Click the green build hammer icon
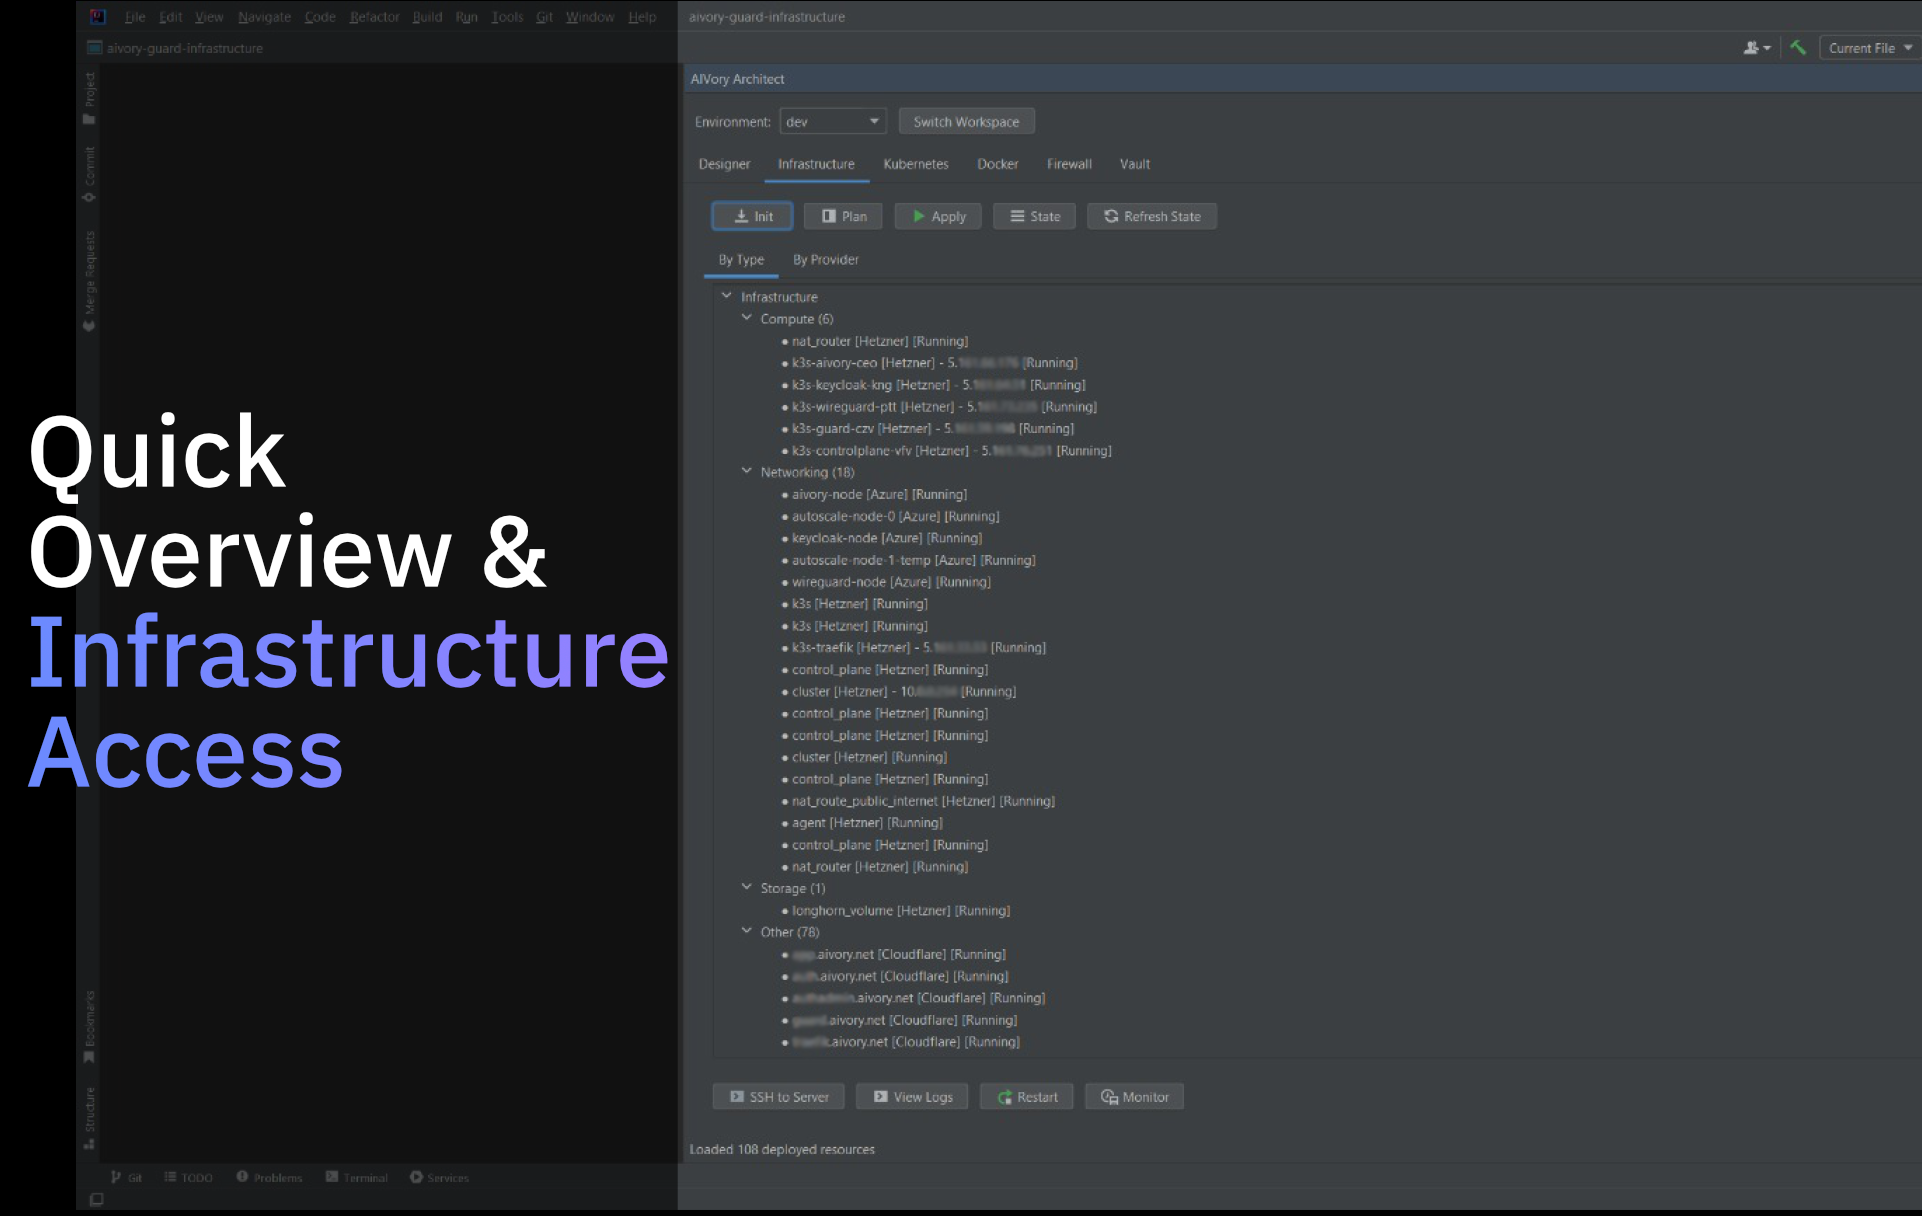Image resolution: width=1922 pixels, height=1216 pixels. tap(1797, 47)
